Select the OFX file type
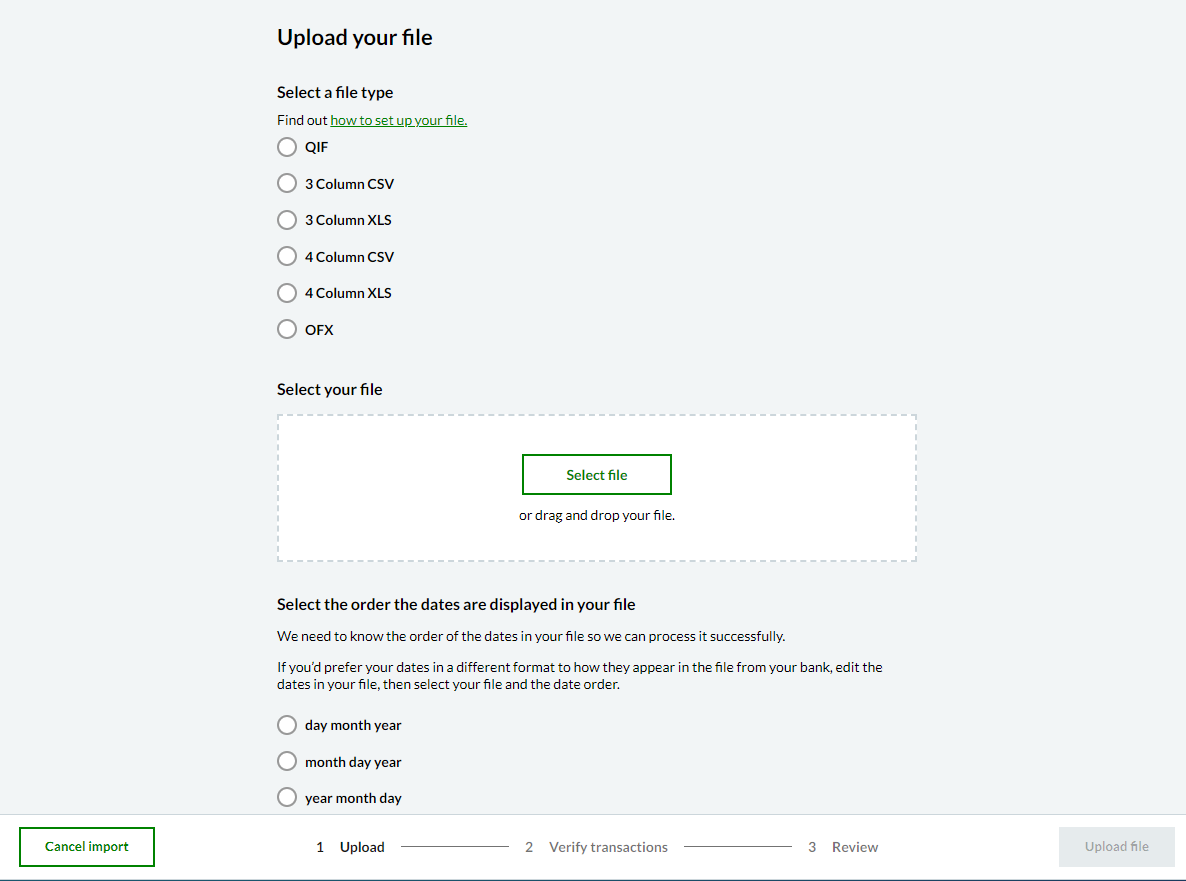 click(x=287, y=329)
